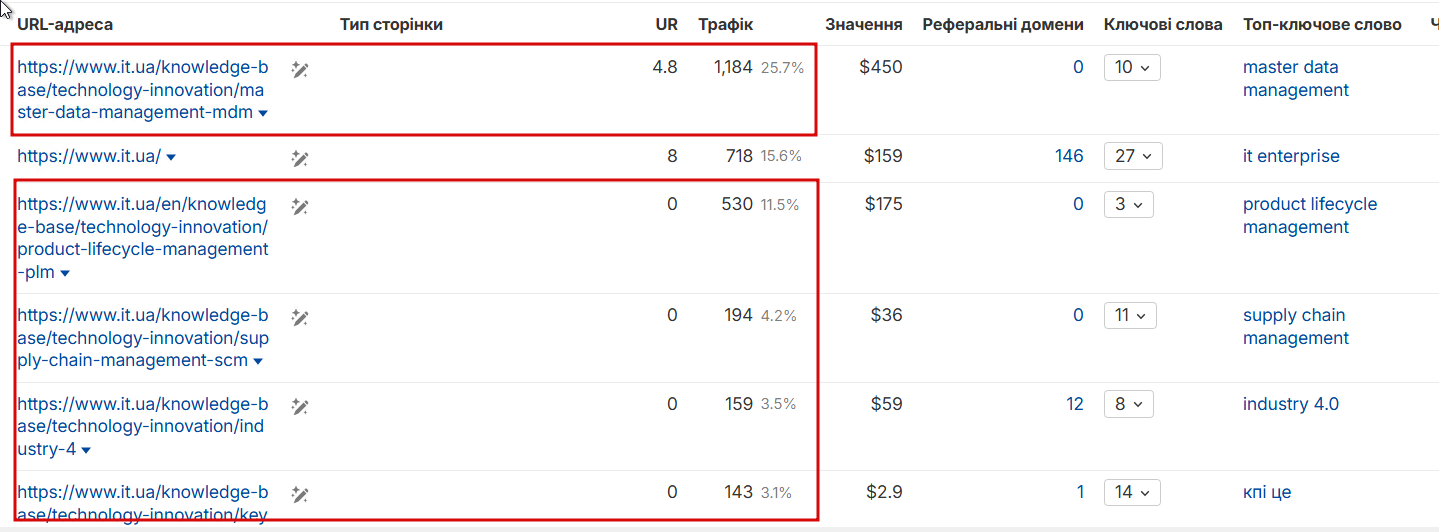The width and height of the screenshot is (1439, 532).
Task: Click magic wand icon beside industry-4 URL
Action: click(300, 406)
